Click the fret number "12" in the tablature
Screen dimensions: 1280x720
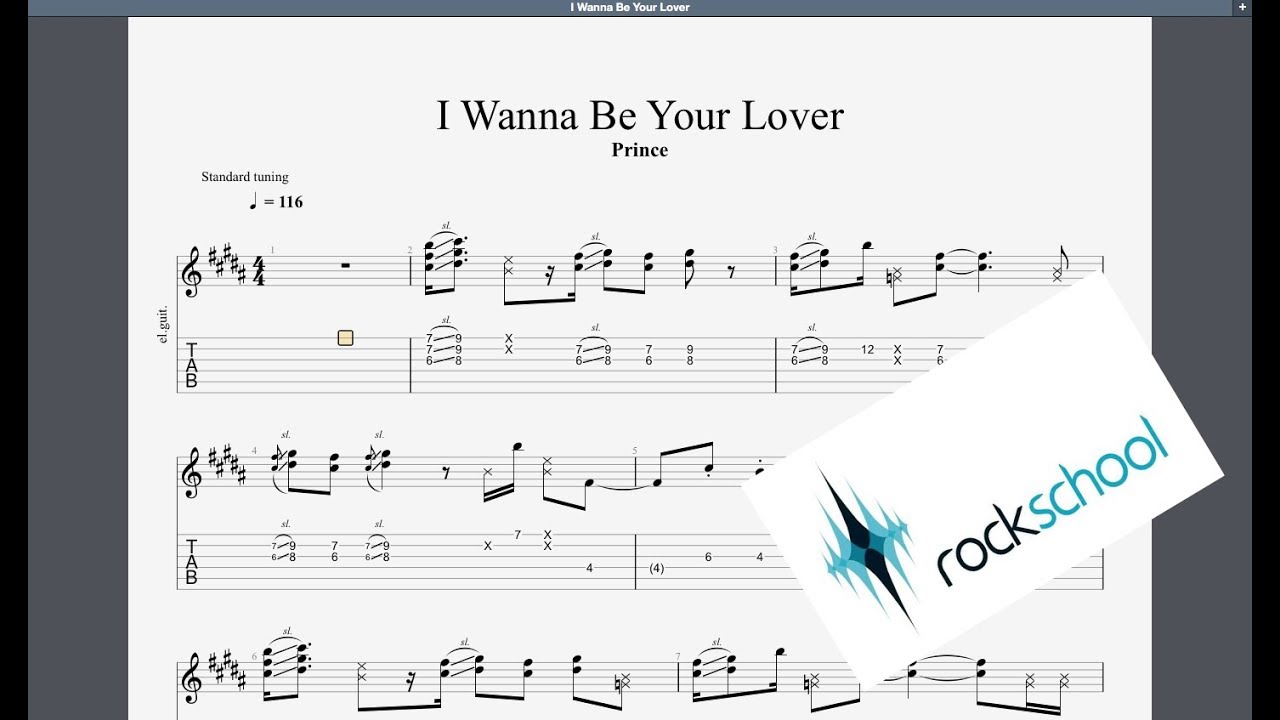coord(867,350)
